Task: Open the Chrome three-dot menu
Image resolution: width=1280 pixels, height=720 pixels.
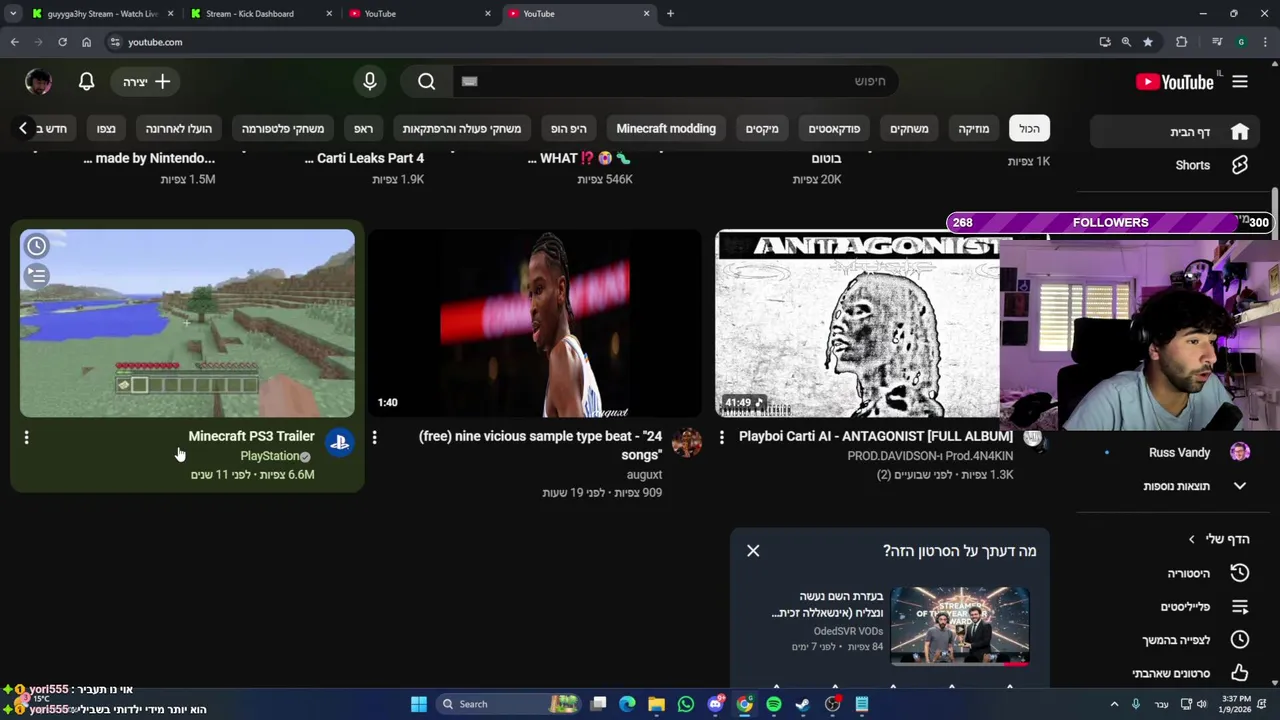Action: (1265, 42)
